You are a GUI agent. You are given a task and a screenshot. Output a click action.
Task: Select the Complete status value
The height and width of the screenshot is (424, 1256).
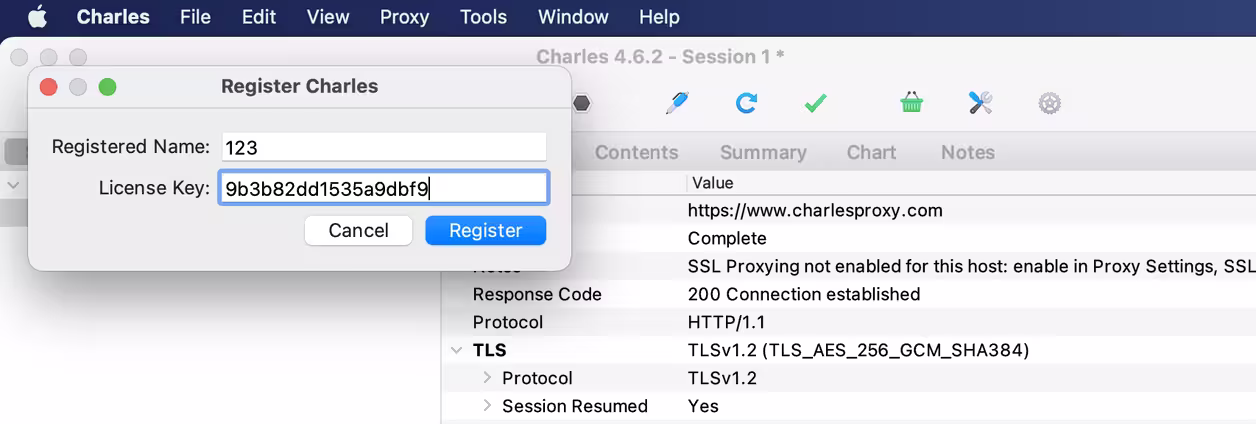(727, 239)
